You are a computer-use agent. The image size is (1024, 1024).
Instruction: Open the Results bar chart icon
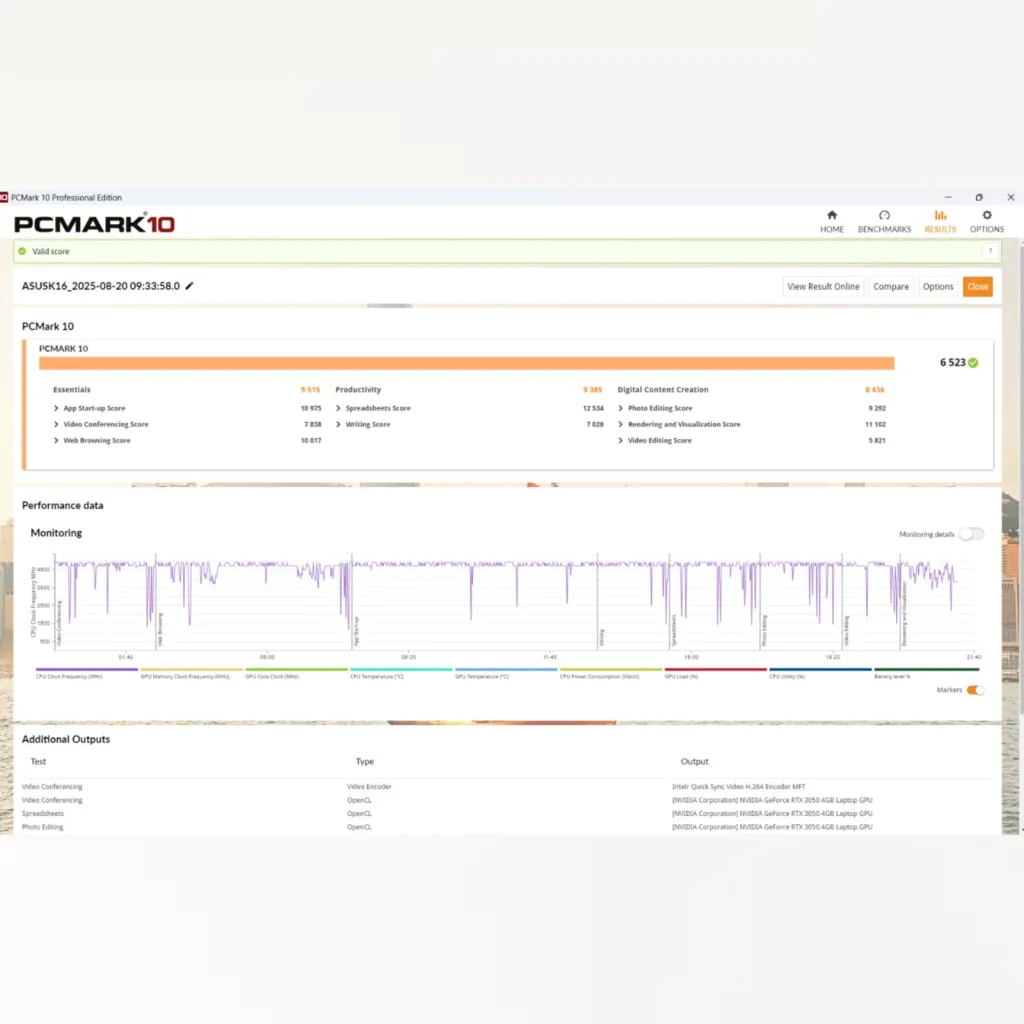940,216
